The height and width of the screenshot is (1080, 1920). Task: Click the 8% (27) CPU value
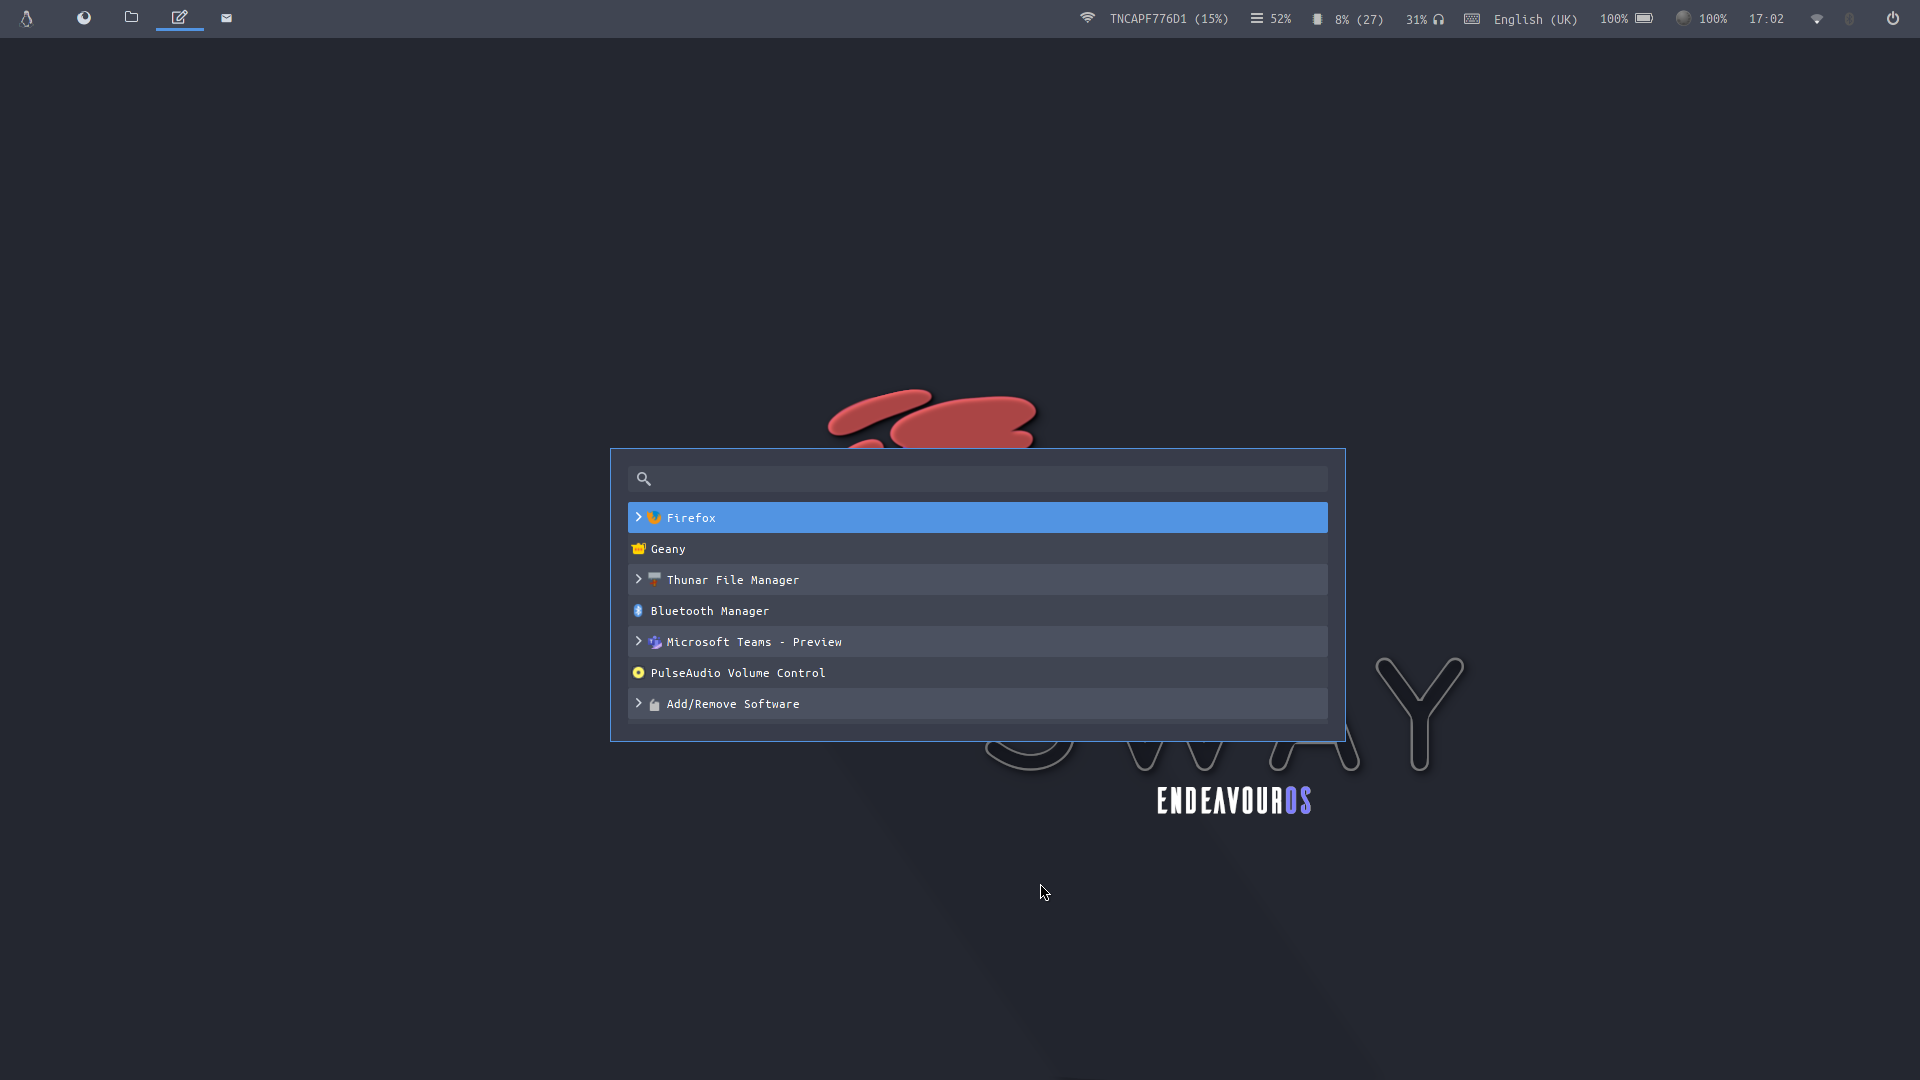pos(1359,19)
